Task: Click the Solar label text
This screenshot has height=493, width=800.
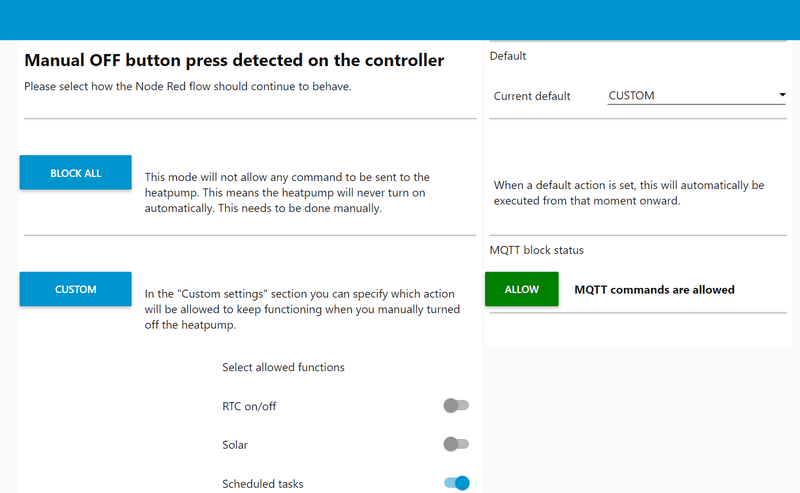Action: point(235,445)
